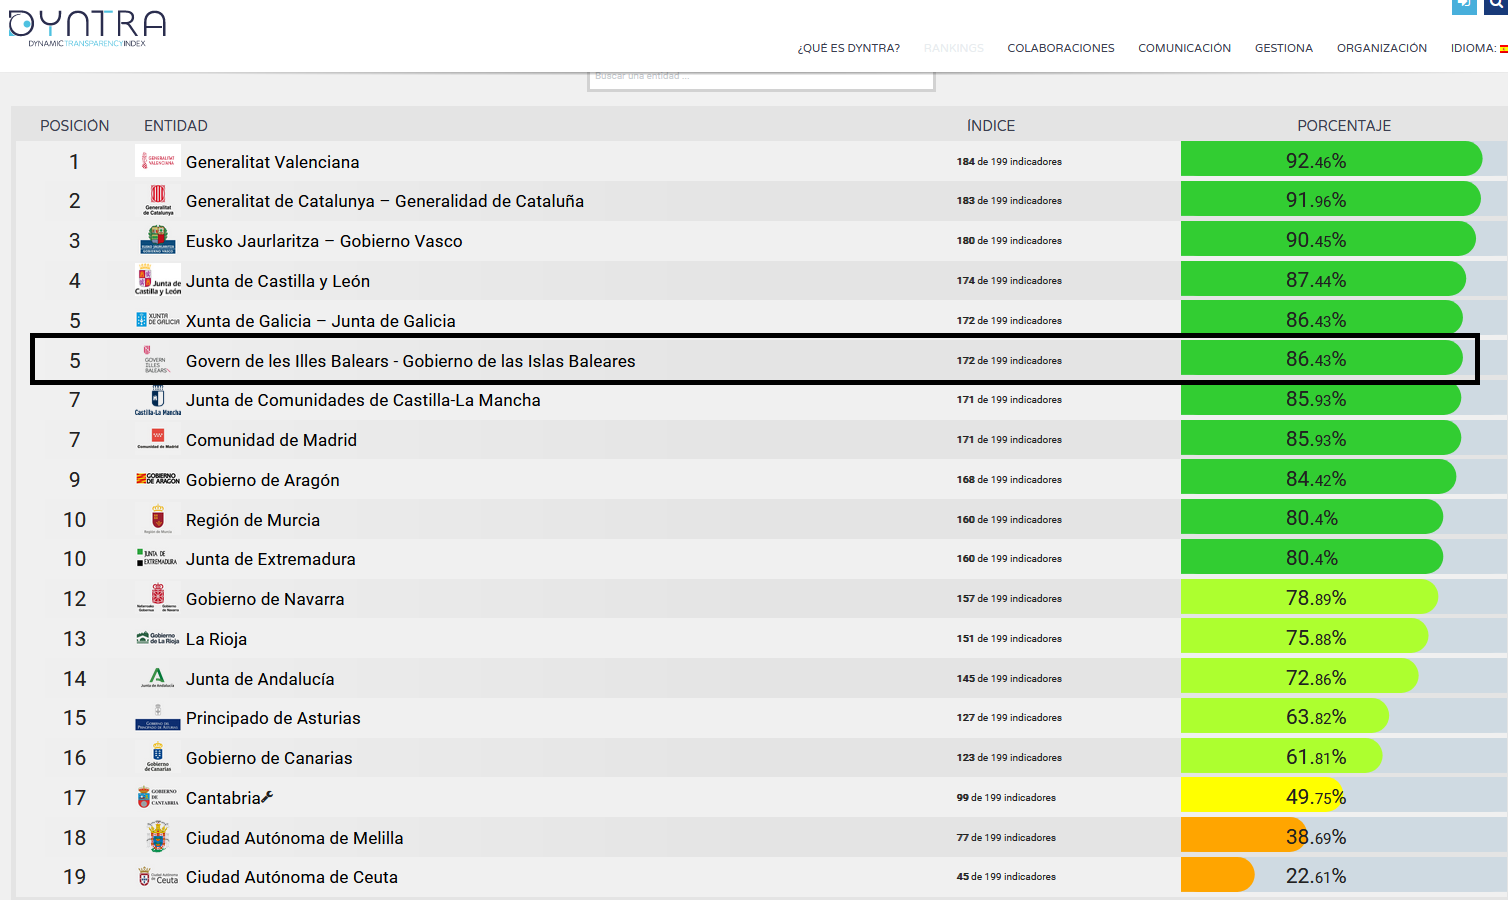This screenshot has height=900, width=1508.
Task: Select the Rankings menu item
Action: (953, 48)
